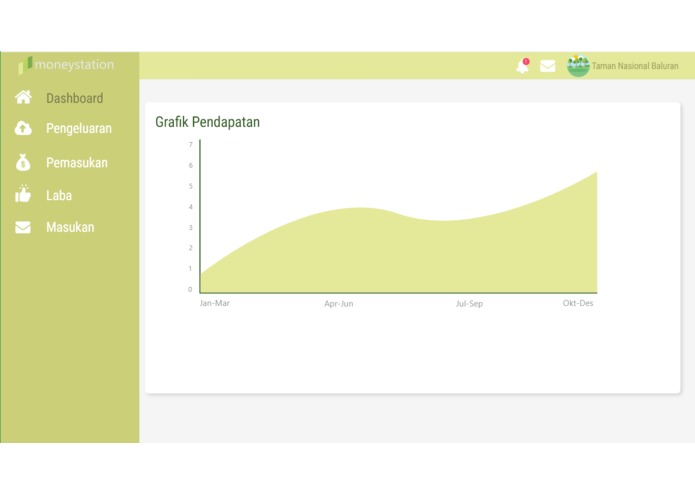Click the envelope icon beside Masukan

point(23,227)
